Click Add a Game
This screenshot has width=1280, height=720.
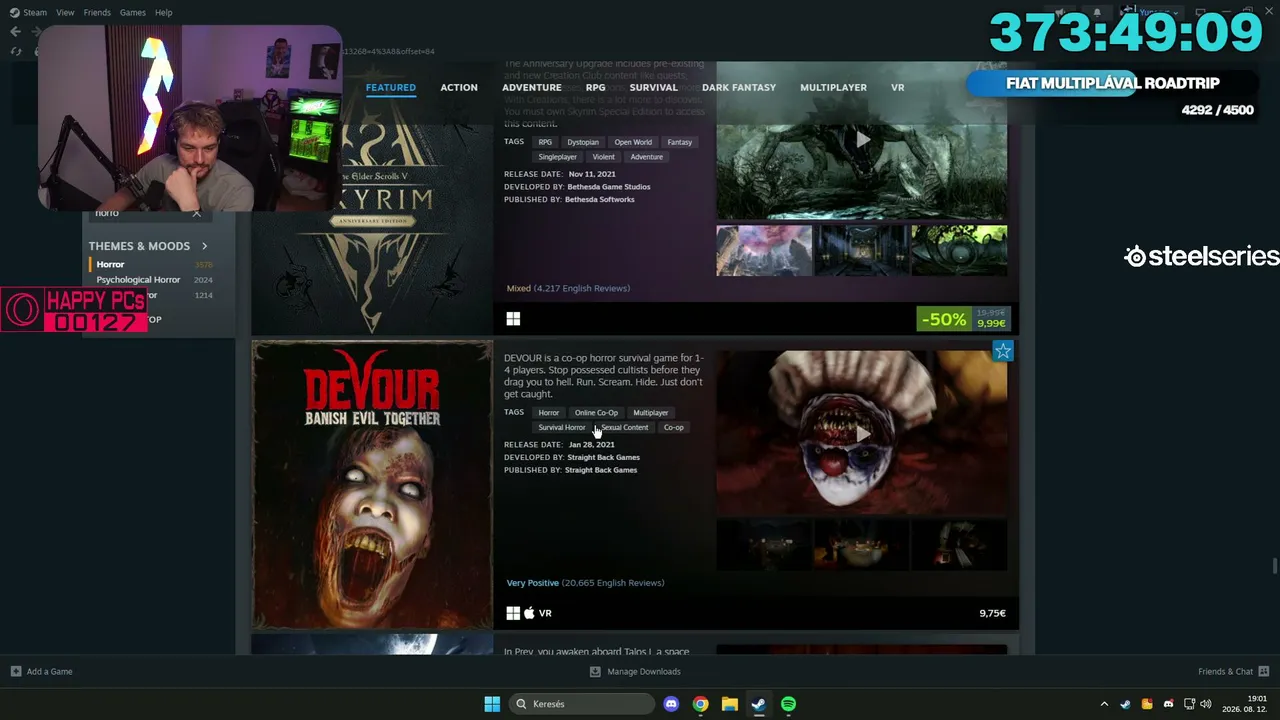click(42, 672)
